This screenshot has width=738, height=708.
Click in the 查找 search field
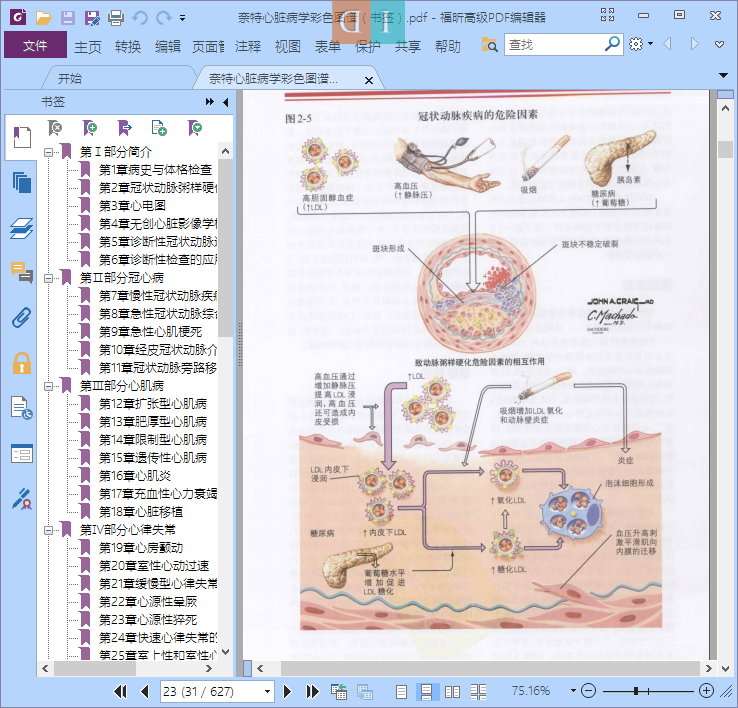(x=554, y=45)
